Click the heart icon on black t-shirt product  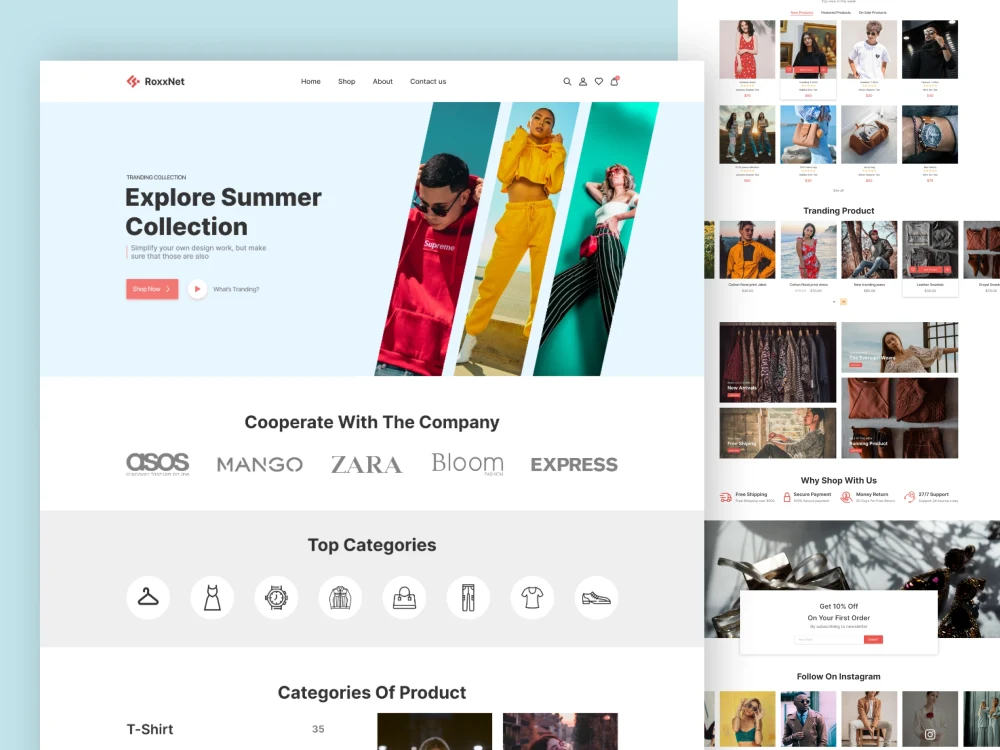point(789,70)
